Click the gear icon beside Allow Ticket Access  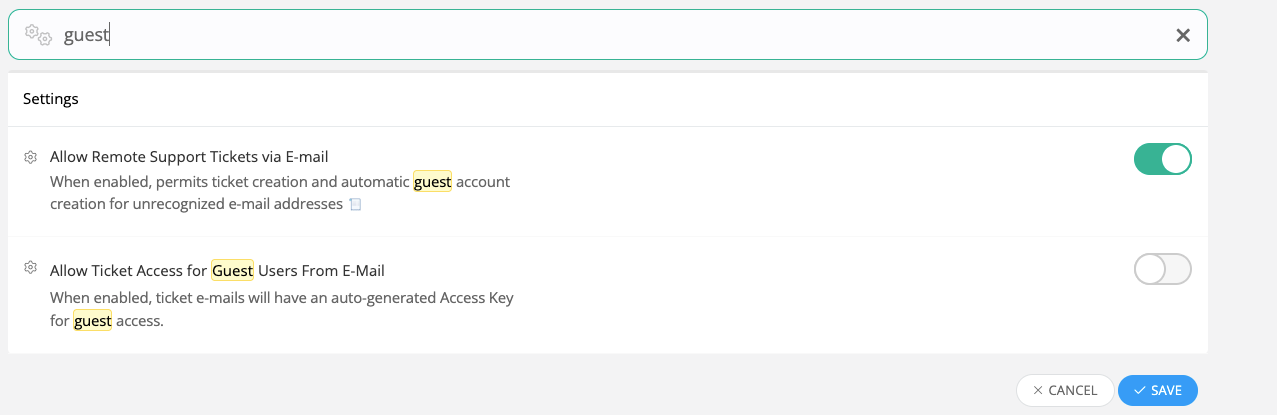pyautogui.click(x=31, y=268)
